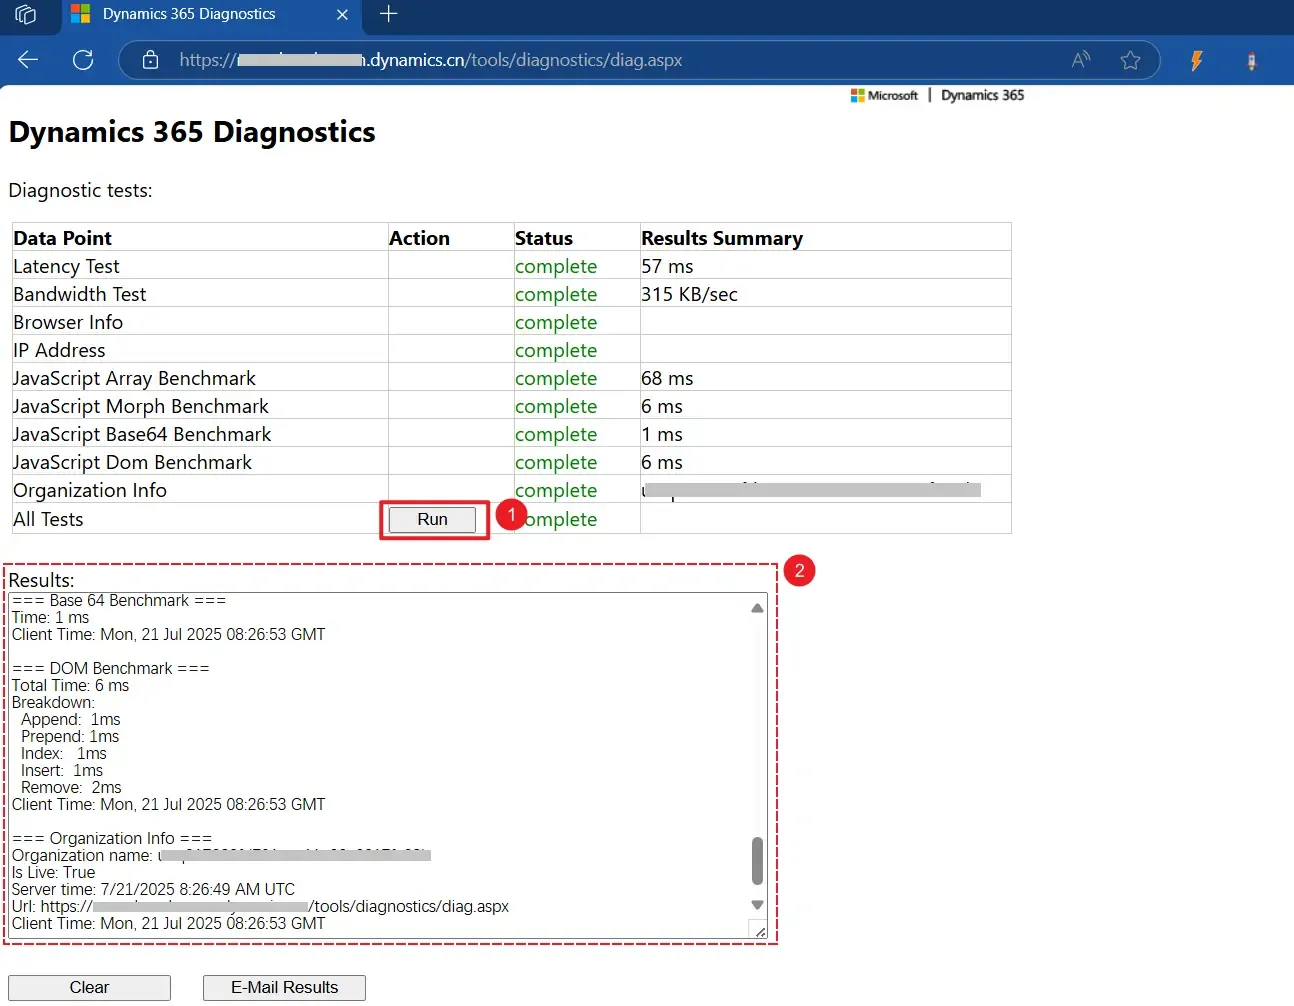Image resolution: width=1294 pixels, height=1006 pixels.
Task: Click the "6 ms" Morph Benchmark result
Action: point(662,406)
